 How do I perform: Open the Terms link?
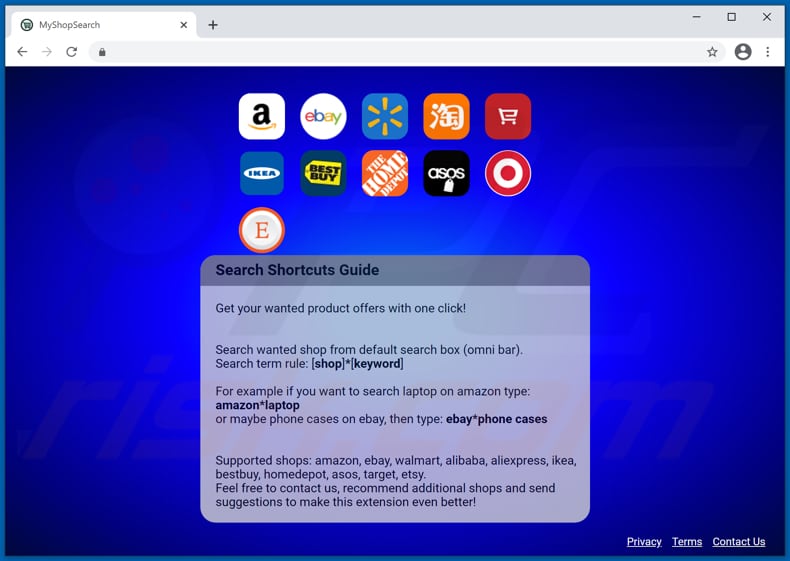click(687, 542)
